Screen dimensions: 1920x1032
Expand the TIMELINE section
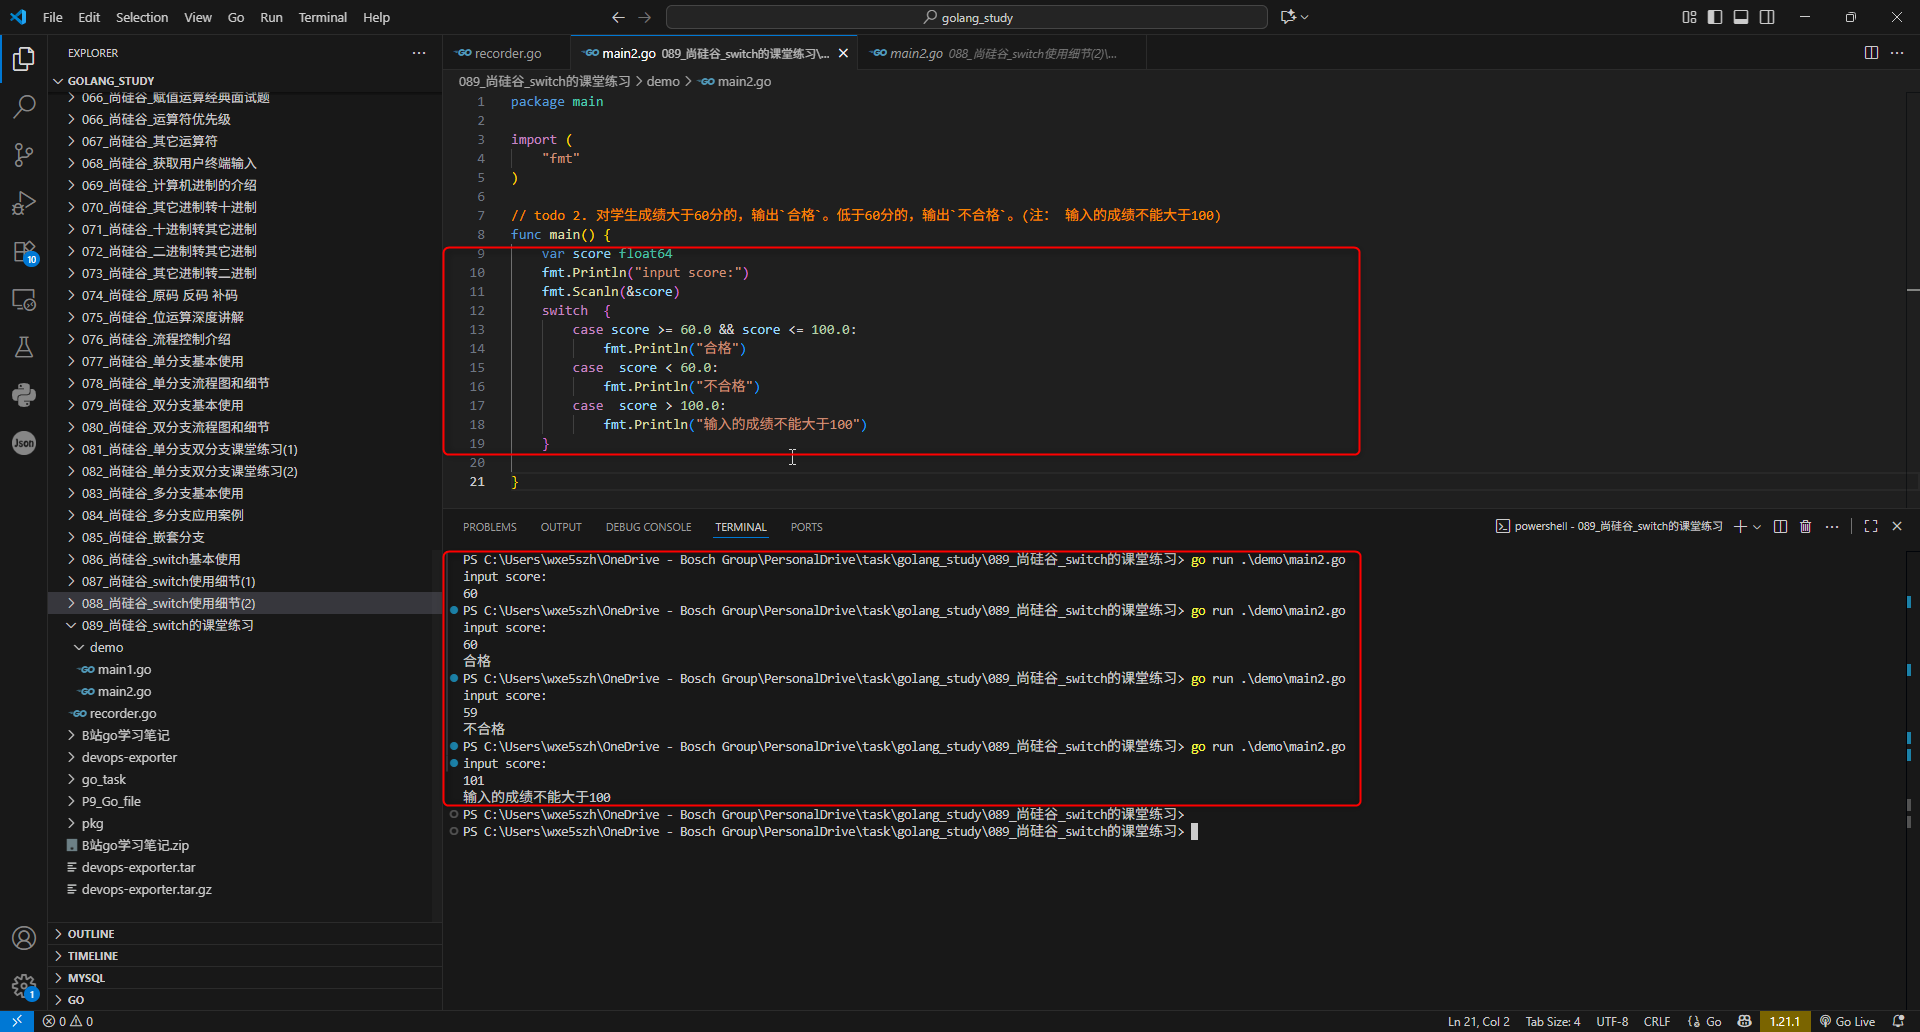[245, 956]
